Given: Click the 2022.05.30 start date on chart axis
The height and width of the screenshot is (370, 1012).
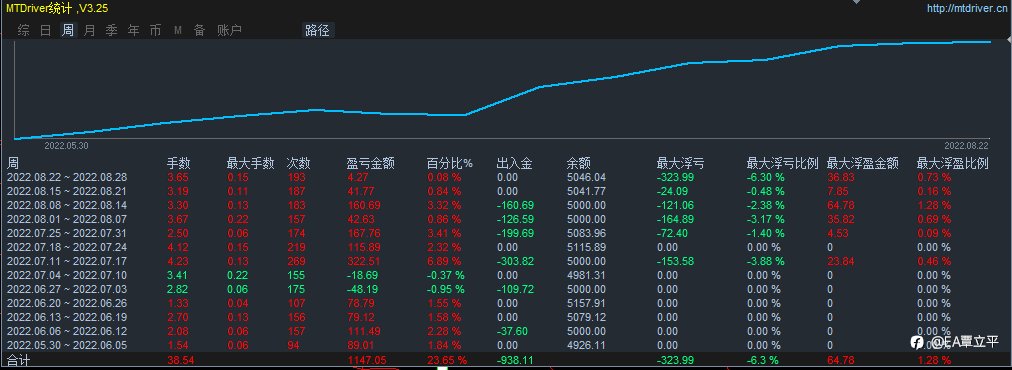Looking at the screenshot, I should 66,146.
